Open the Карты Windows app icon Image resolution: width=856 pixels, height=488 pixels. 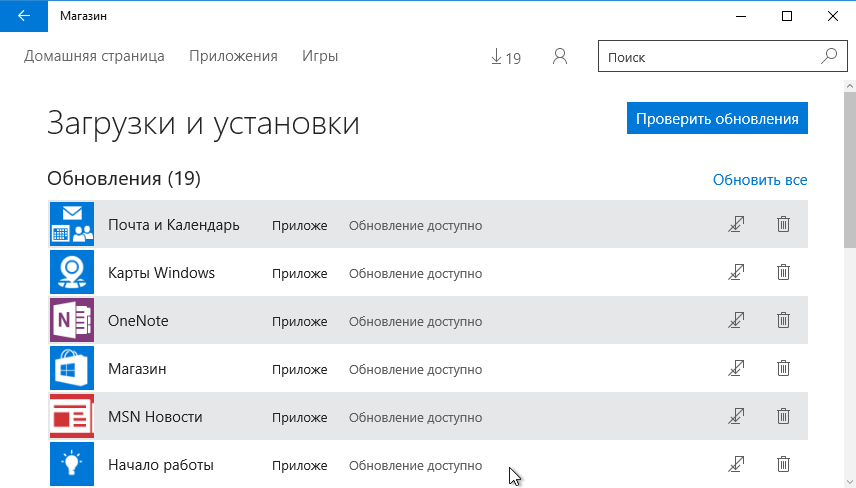[x=71, y=273]
